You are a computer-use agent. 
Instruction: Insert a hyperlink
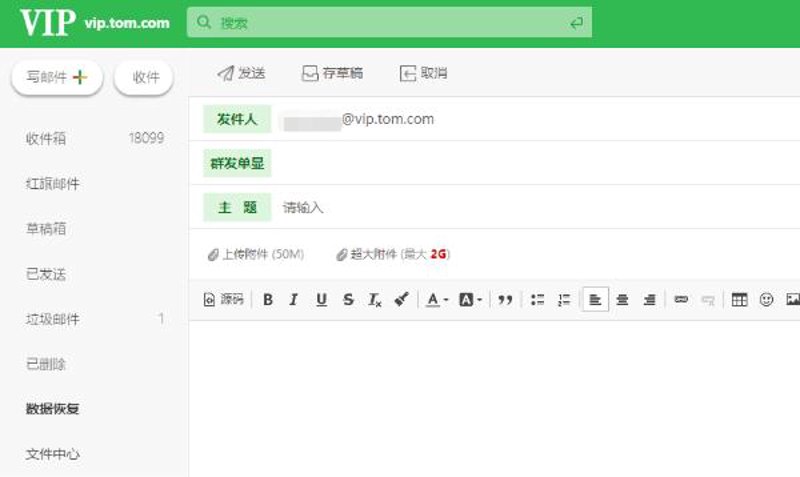tap(681, 299)
